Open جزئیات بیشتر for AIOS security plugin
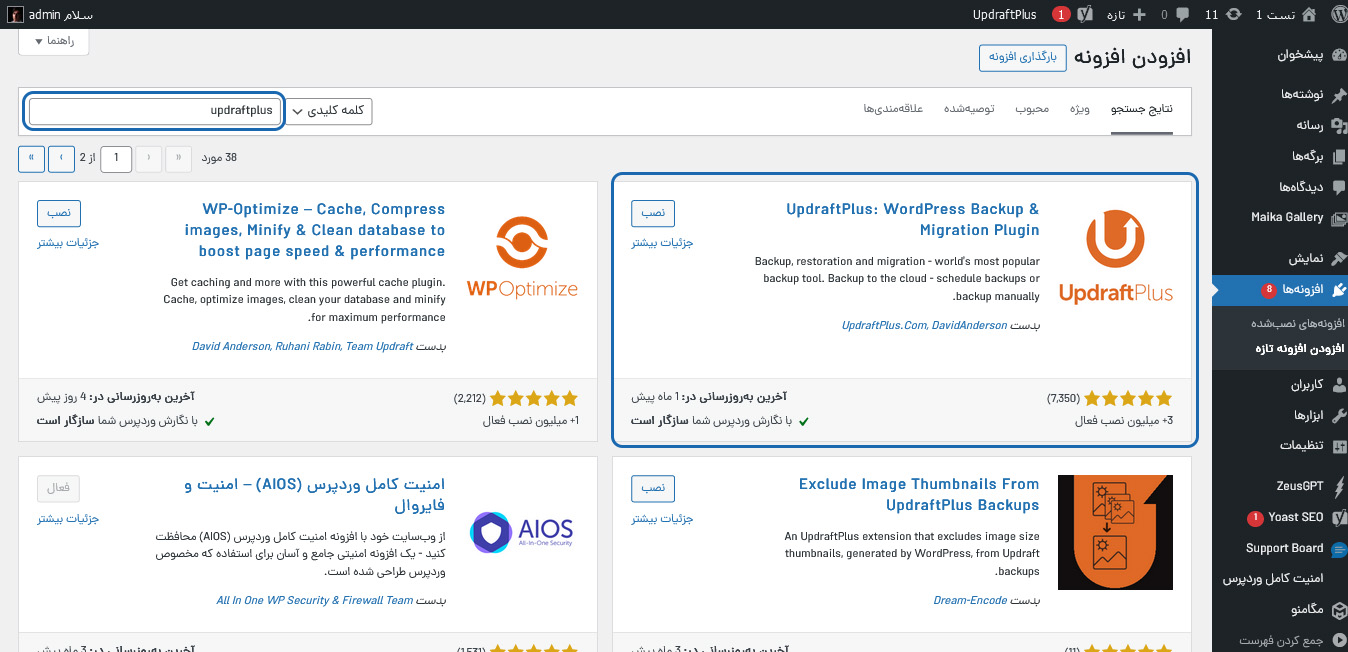The height and width of the screenshot is (652, 1348). coord(69,518)
